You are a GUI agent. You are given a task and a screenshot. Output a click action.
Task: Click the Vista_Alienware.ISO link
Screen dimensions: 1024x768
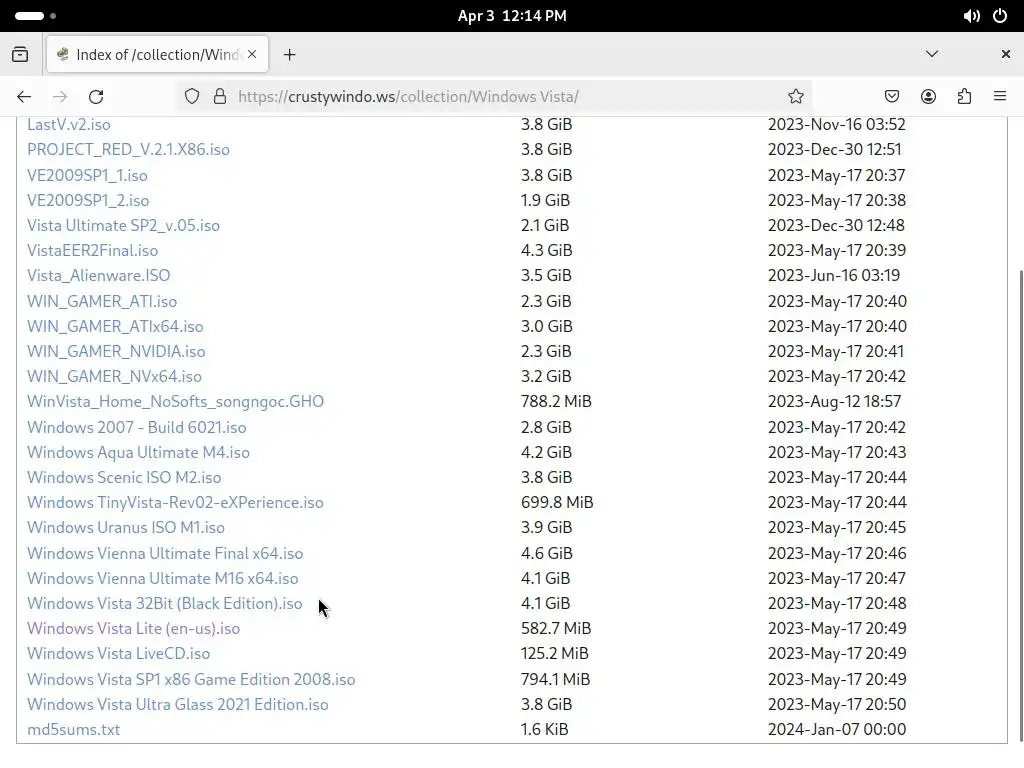pos(98,276)
